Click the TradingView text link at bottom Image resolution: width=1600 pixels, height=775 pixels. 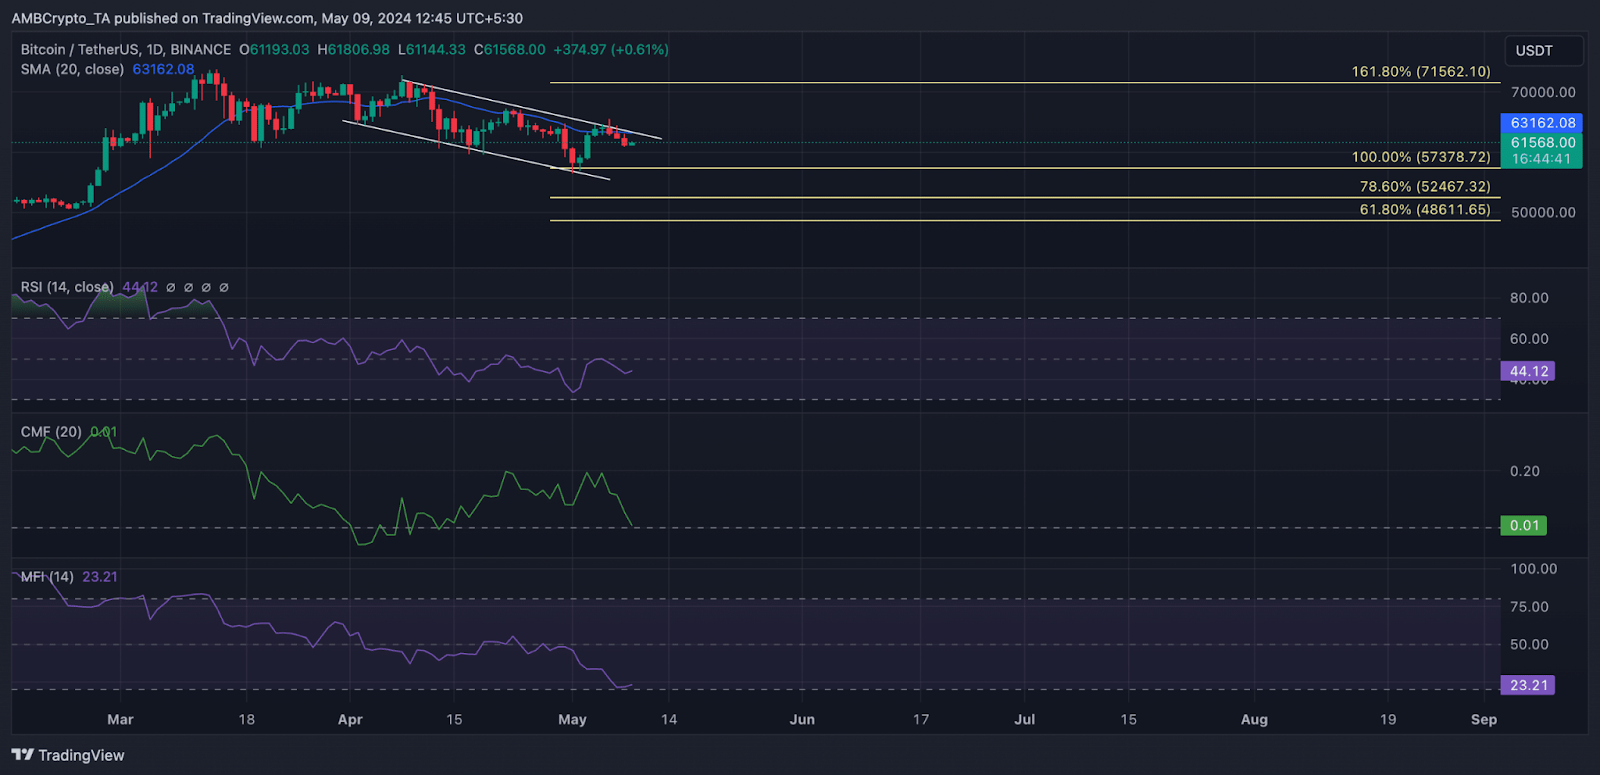point(81,755)
